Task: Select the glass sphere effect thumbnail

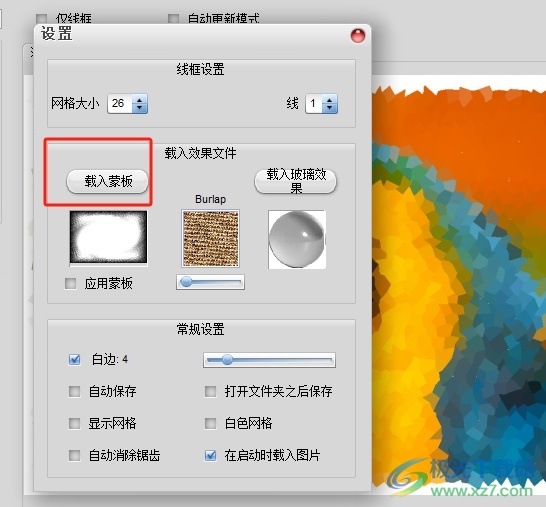Action: tap(297, 239)
